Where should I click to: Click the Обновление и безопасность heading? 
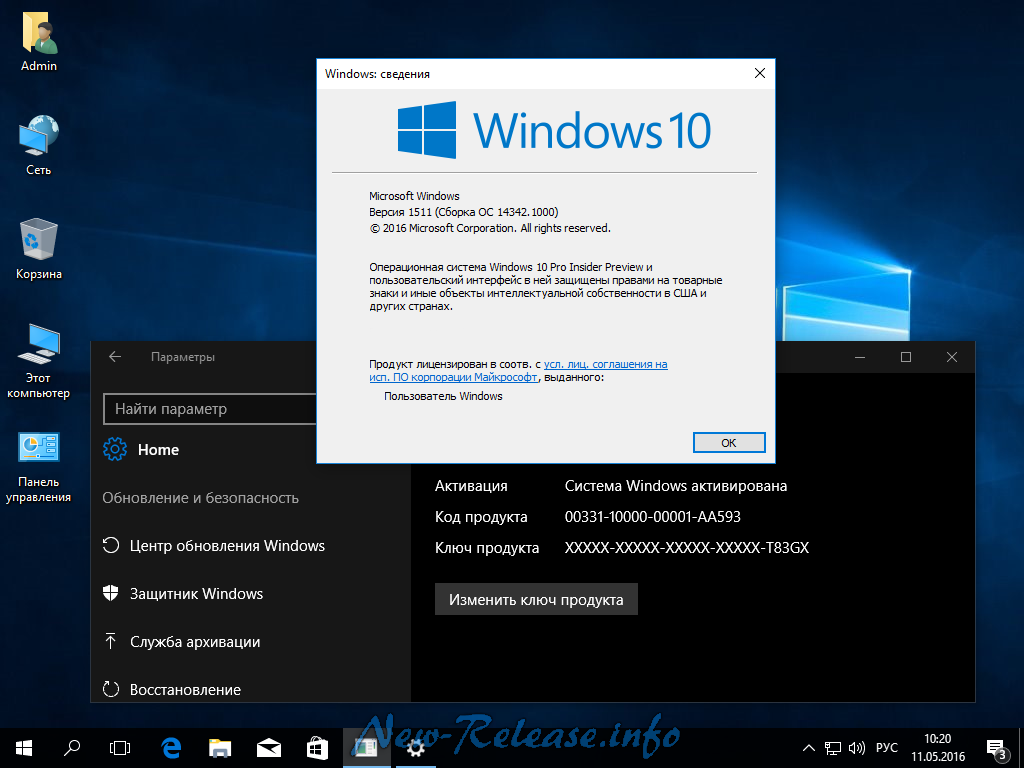pyautogui.click(x=200, y=498)
